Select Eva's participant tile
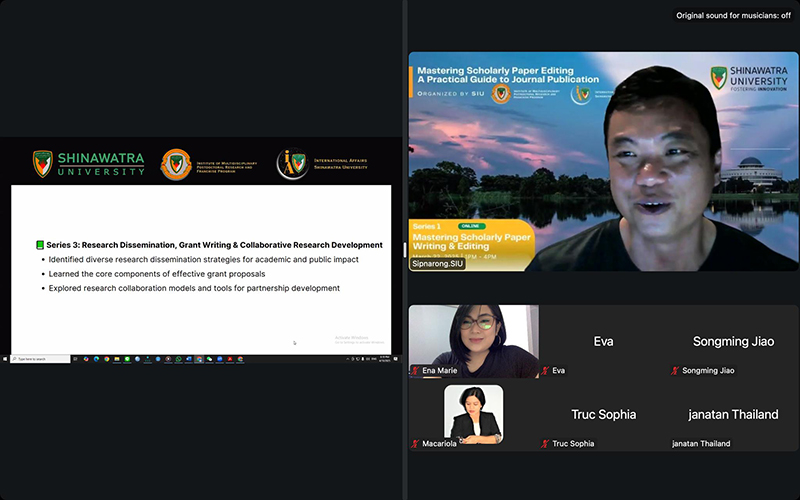 pyautogui.click(x=604, y=341)
